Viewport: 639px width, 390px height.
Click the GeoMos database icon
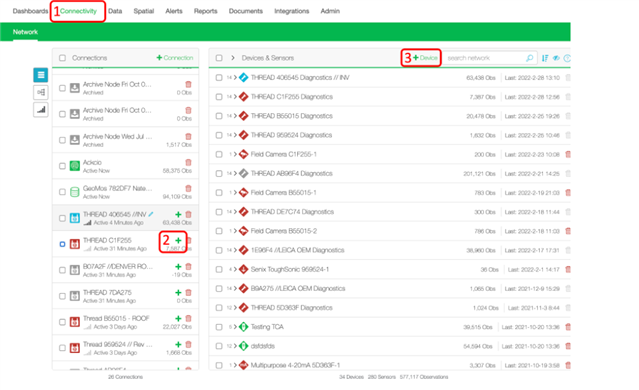pyautogui.click(x=75, y=192)
